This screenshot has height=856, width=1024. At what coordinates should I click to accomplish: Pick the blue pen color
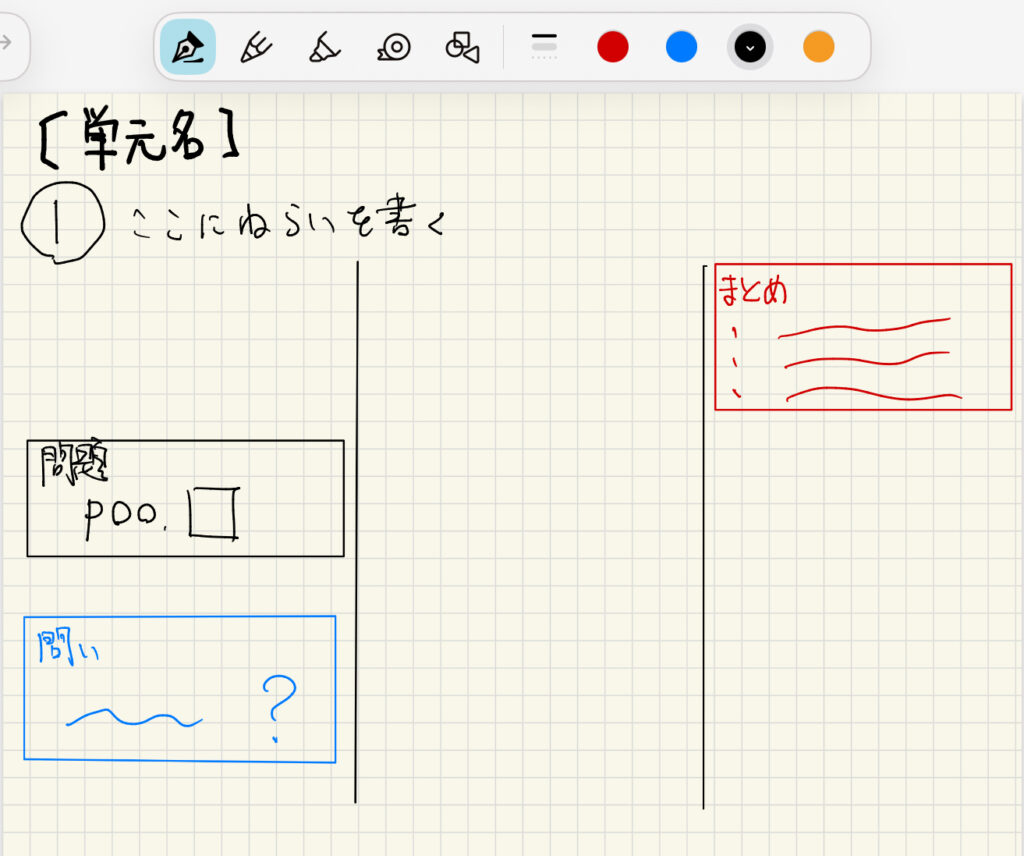coord(681,47)
